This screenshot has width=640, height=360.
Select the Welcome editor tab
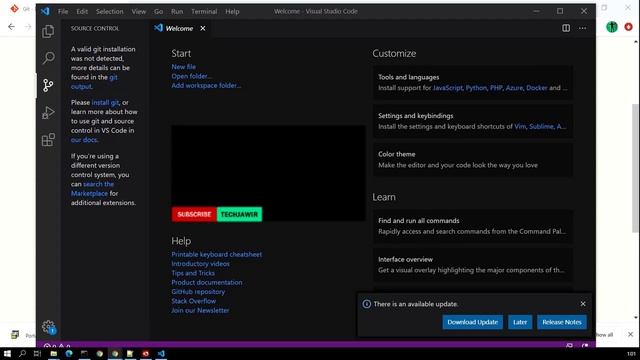pos(179,28)
